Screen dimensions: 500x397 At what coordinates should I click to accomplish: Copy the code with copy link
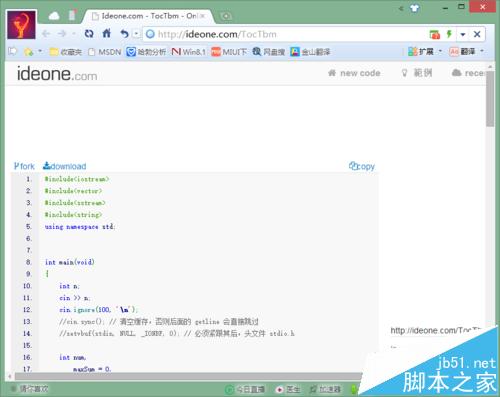point(362,166)
